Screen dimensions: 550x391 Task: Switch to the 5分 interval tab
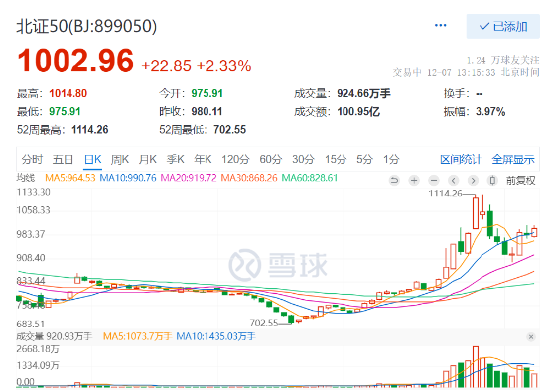click(x=364, y=160)
